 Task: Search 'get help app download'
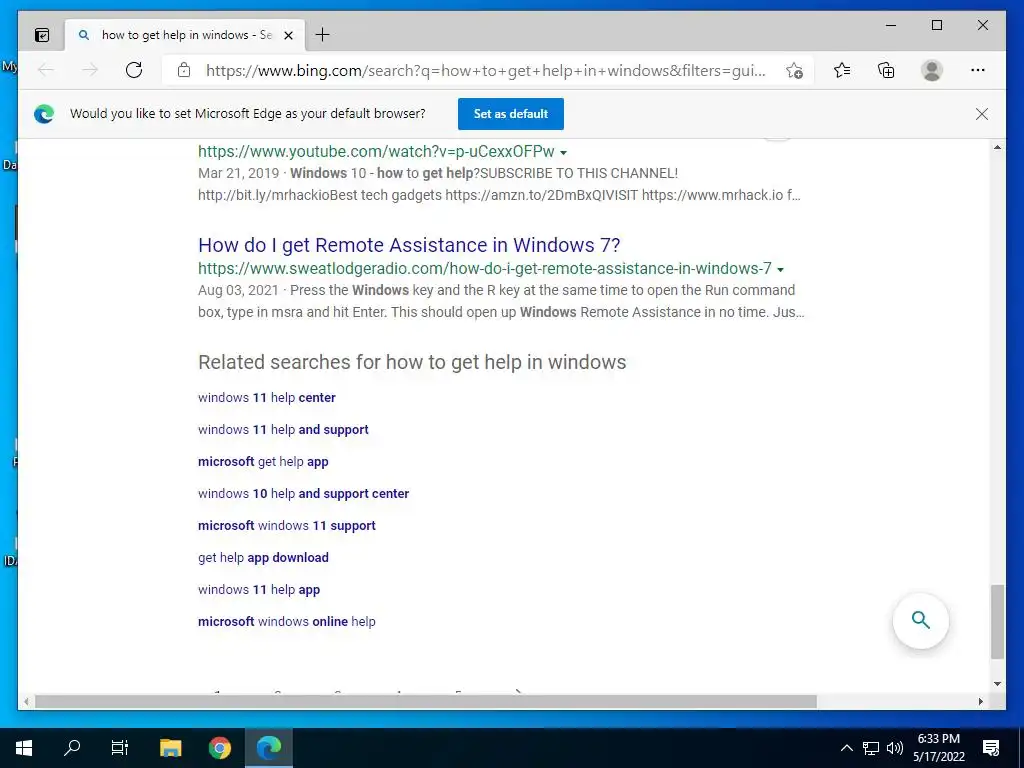(x=263, y=557)
